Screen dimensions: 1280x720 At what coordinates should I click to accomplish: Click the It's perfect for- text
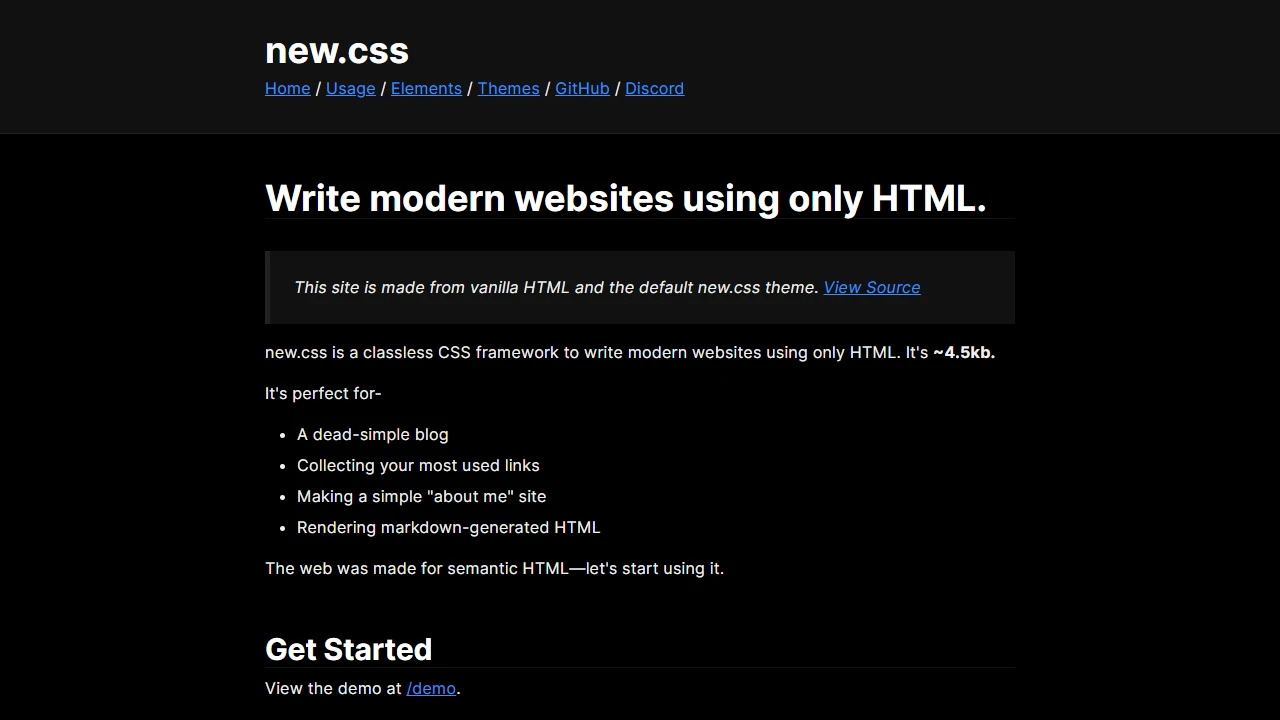click(x=323, y=393)
